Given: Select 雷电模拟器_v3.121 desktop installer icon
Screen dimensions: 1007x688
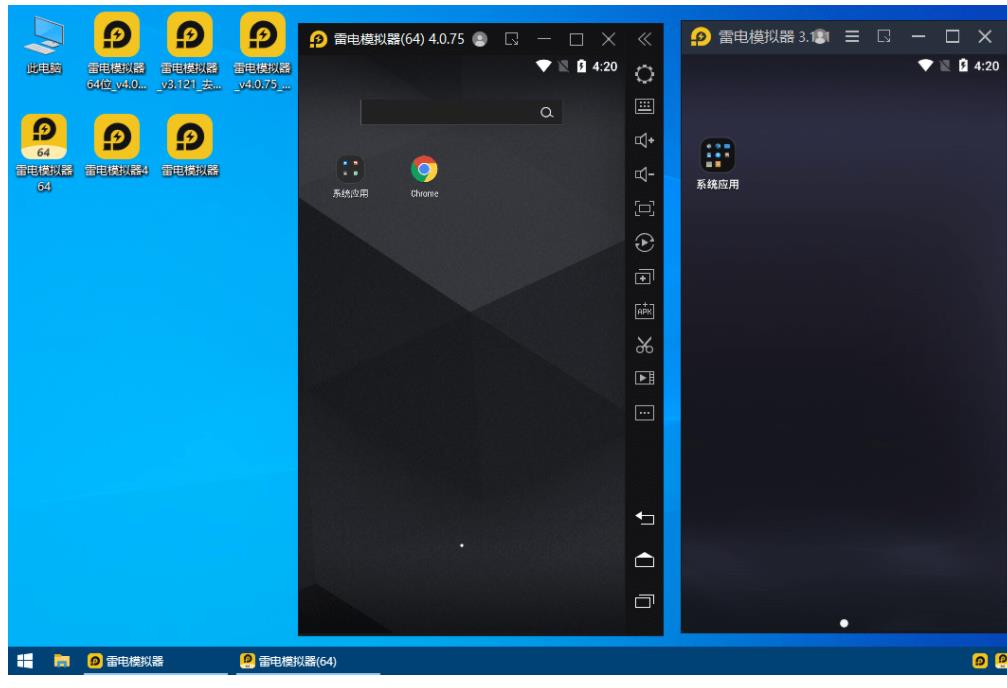Looking at the screenshot, I should (189, 52).
